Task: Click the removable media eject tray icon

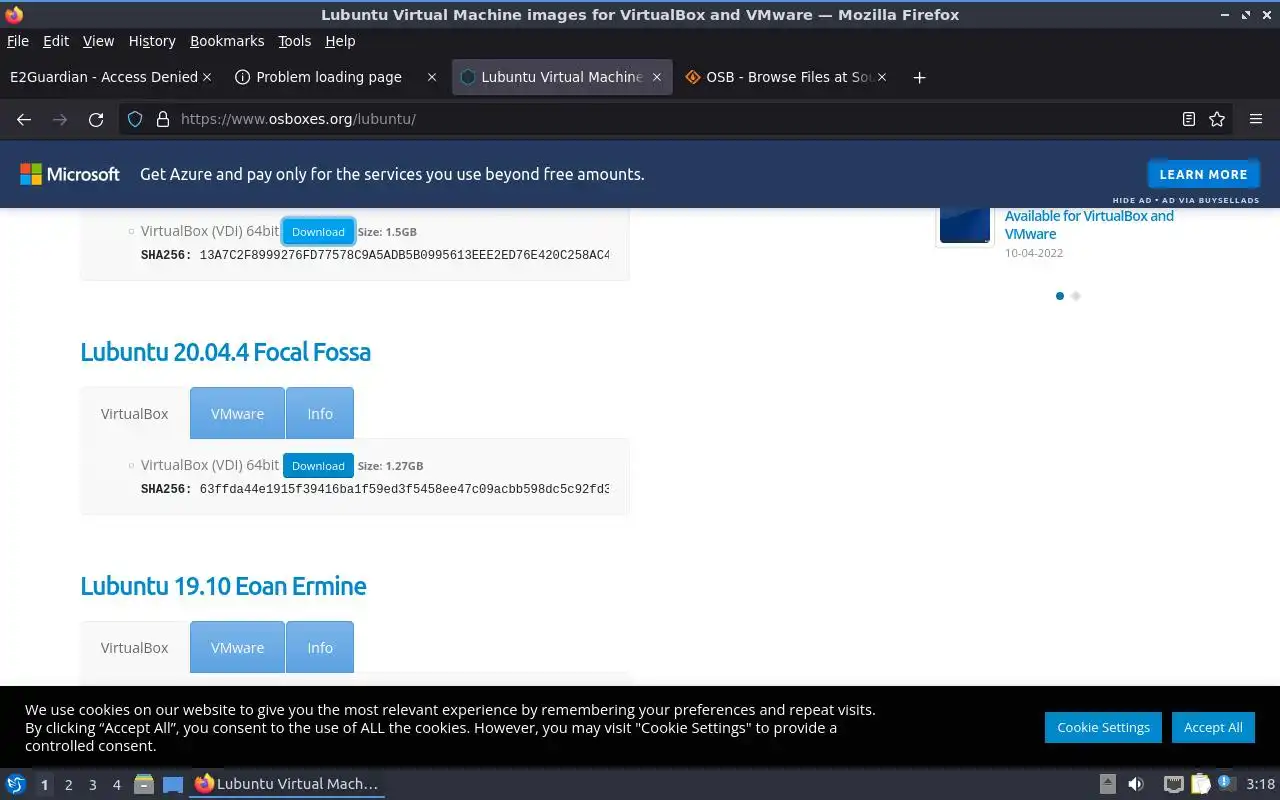Action: (x=1108, y=784)
